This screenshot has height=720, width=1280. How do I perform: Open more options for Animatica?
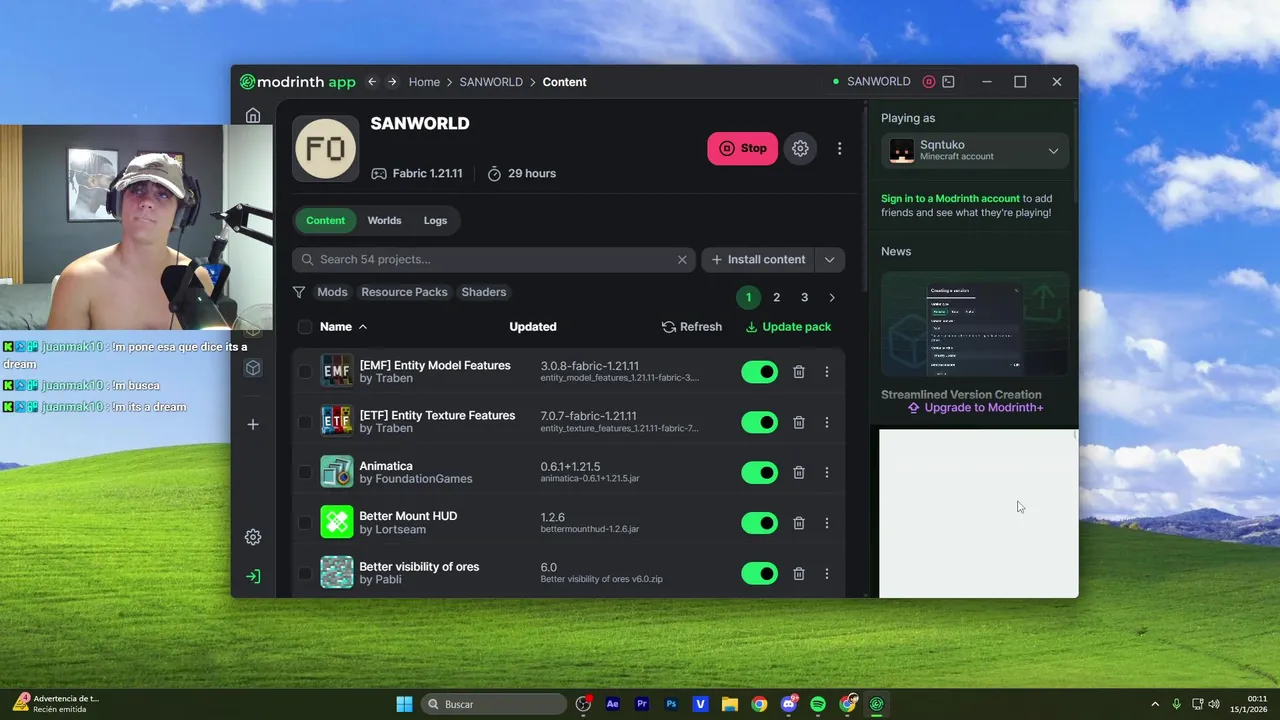click(826, 472)
